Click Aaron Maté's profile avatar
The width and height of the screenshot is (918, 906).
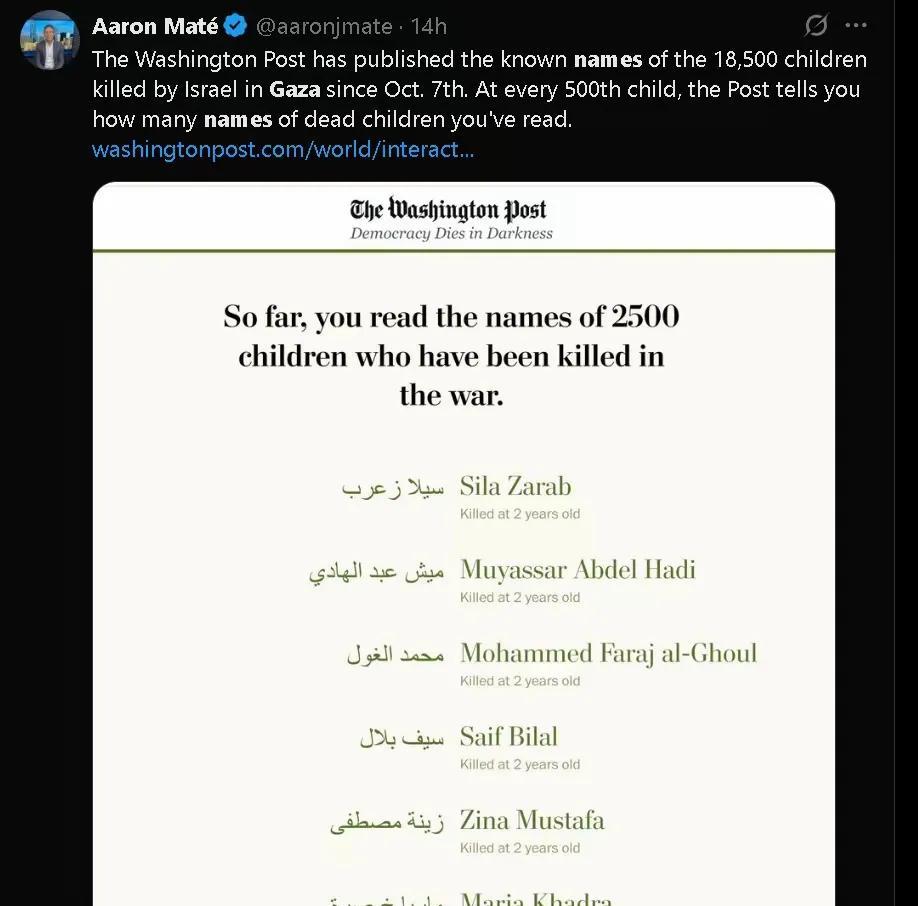(x=49, y=40)
